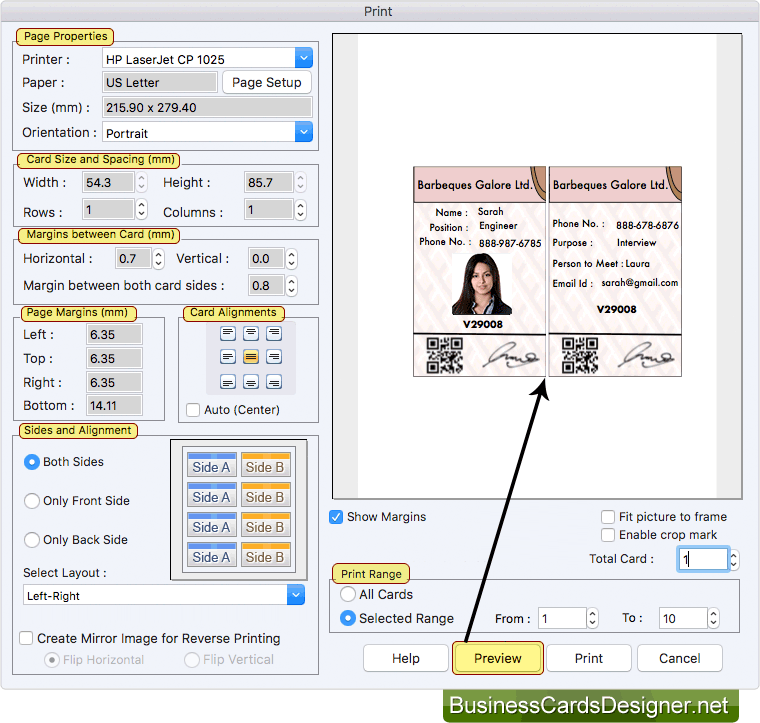The height and width of the screenshot is (723, 760).
Task: Click the To range input field
Action: point(683,618)
